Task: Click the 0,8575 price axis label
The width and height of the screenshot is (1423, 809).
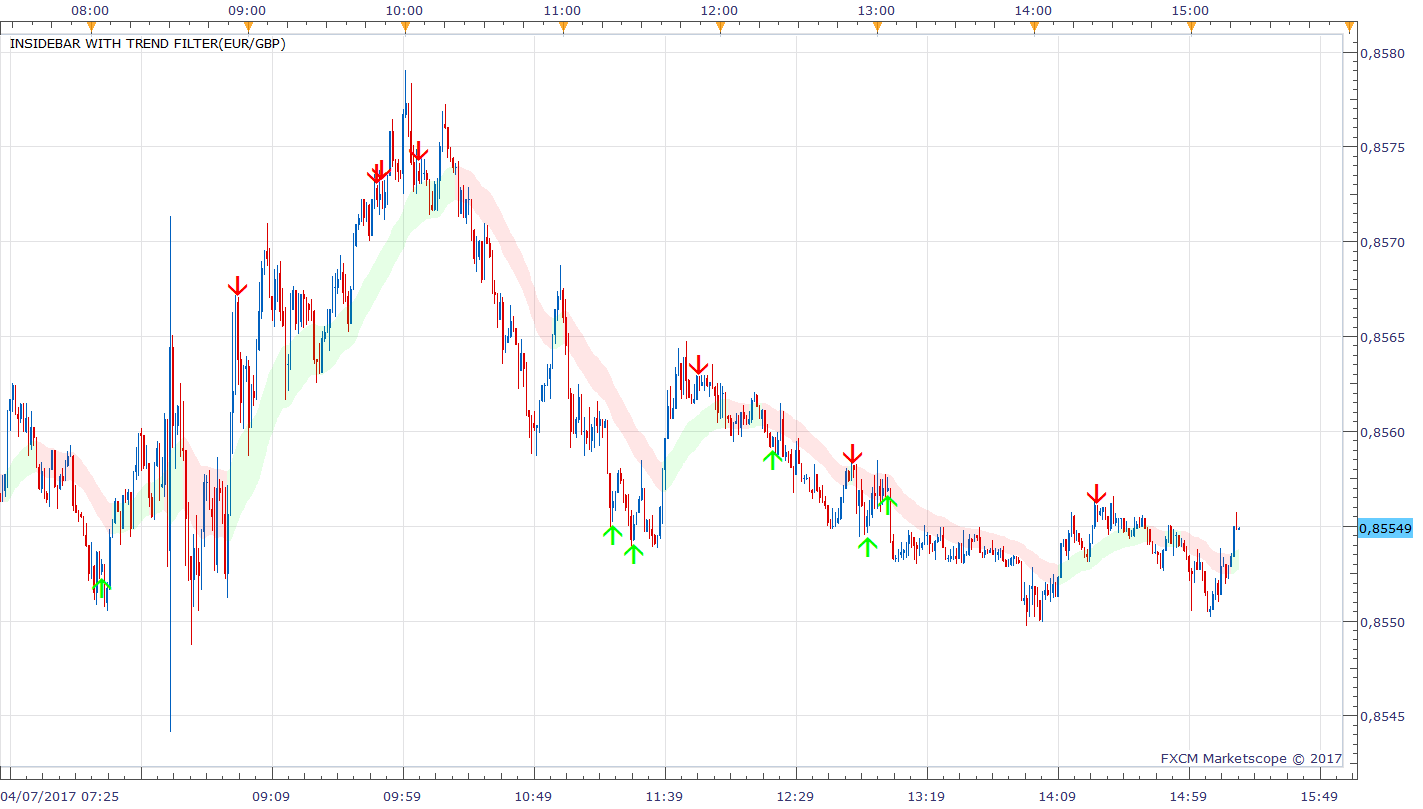Action: tap(1384, 148)
